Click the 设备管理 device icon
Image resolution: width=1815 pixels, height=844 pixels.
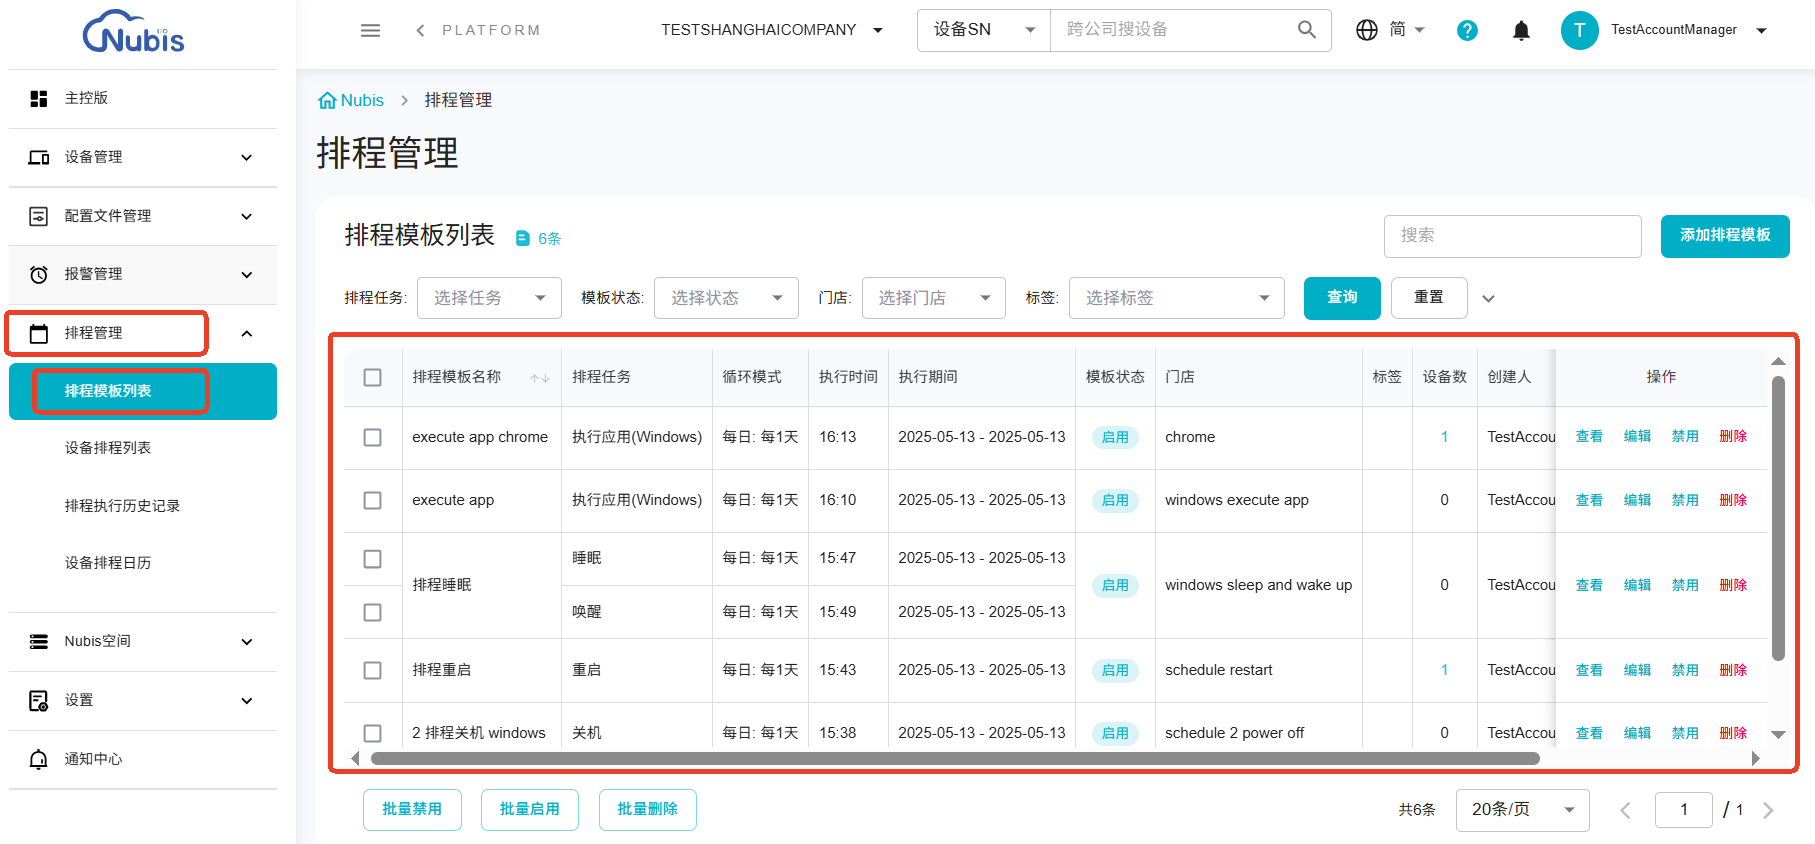pos(39,157)
